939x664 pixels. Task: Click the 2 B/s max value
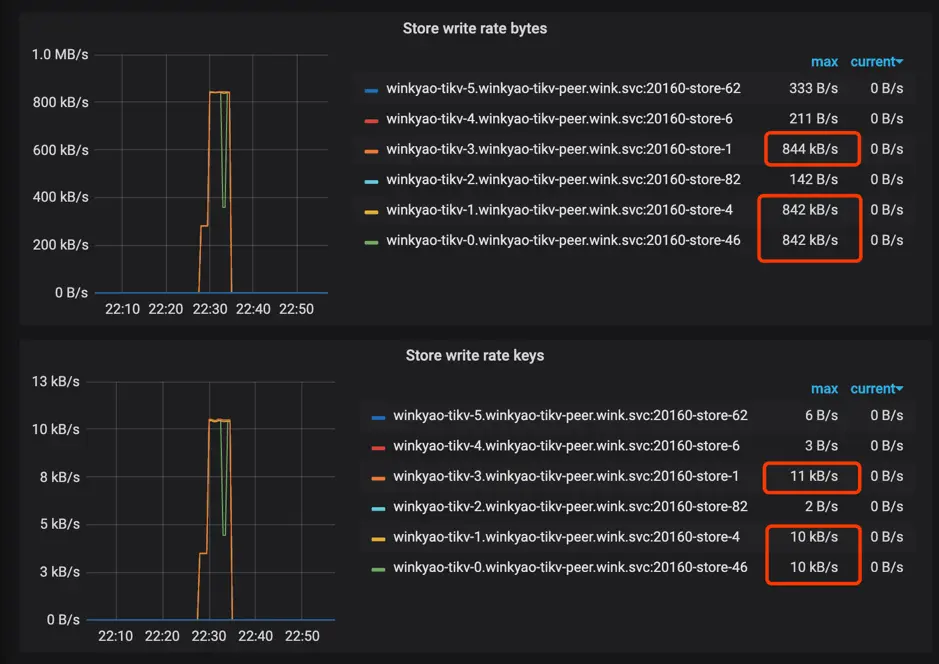click(821, 507)
